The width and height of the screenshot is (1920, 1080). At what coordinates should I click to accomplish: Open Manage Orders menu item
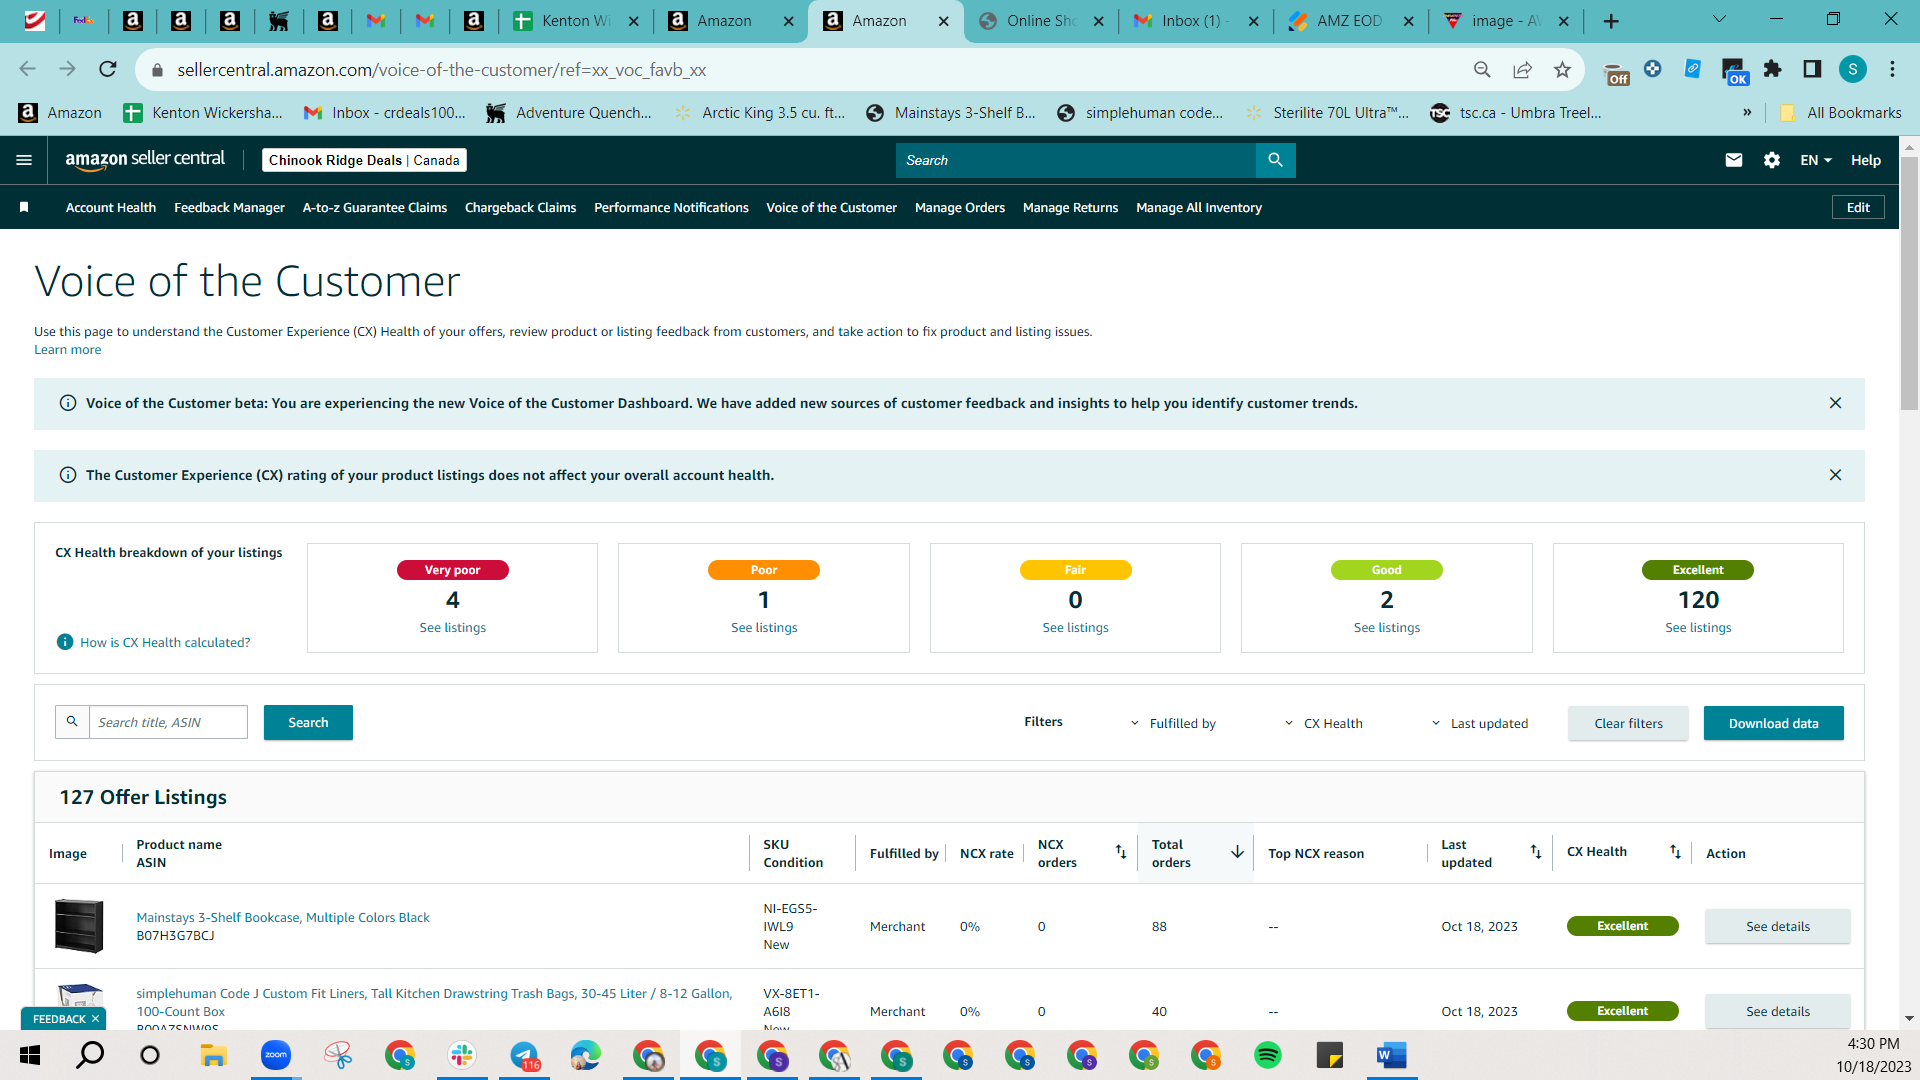pyautogui.click(x=960, y=207)
